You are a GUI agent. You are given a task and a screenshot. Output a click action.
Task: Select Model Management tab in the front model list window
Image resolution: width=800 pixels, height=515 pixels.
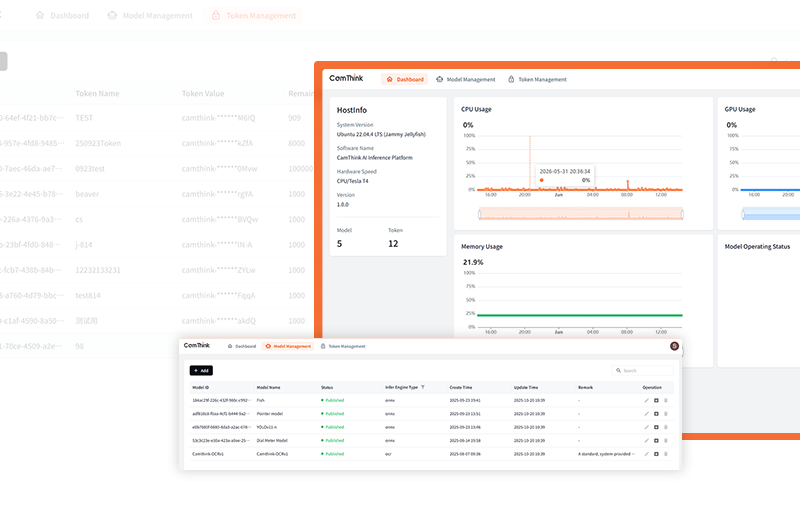tap(288, 346)
